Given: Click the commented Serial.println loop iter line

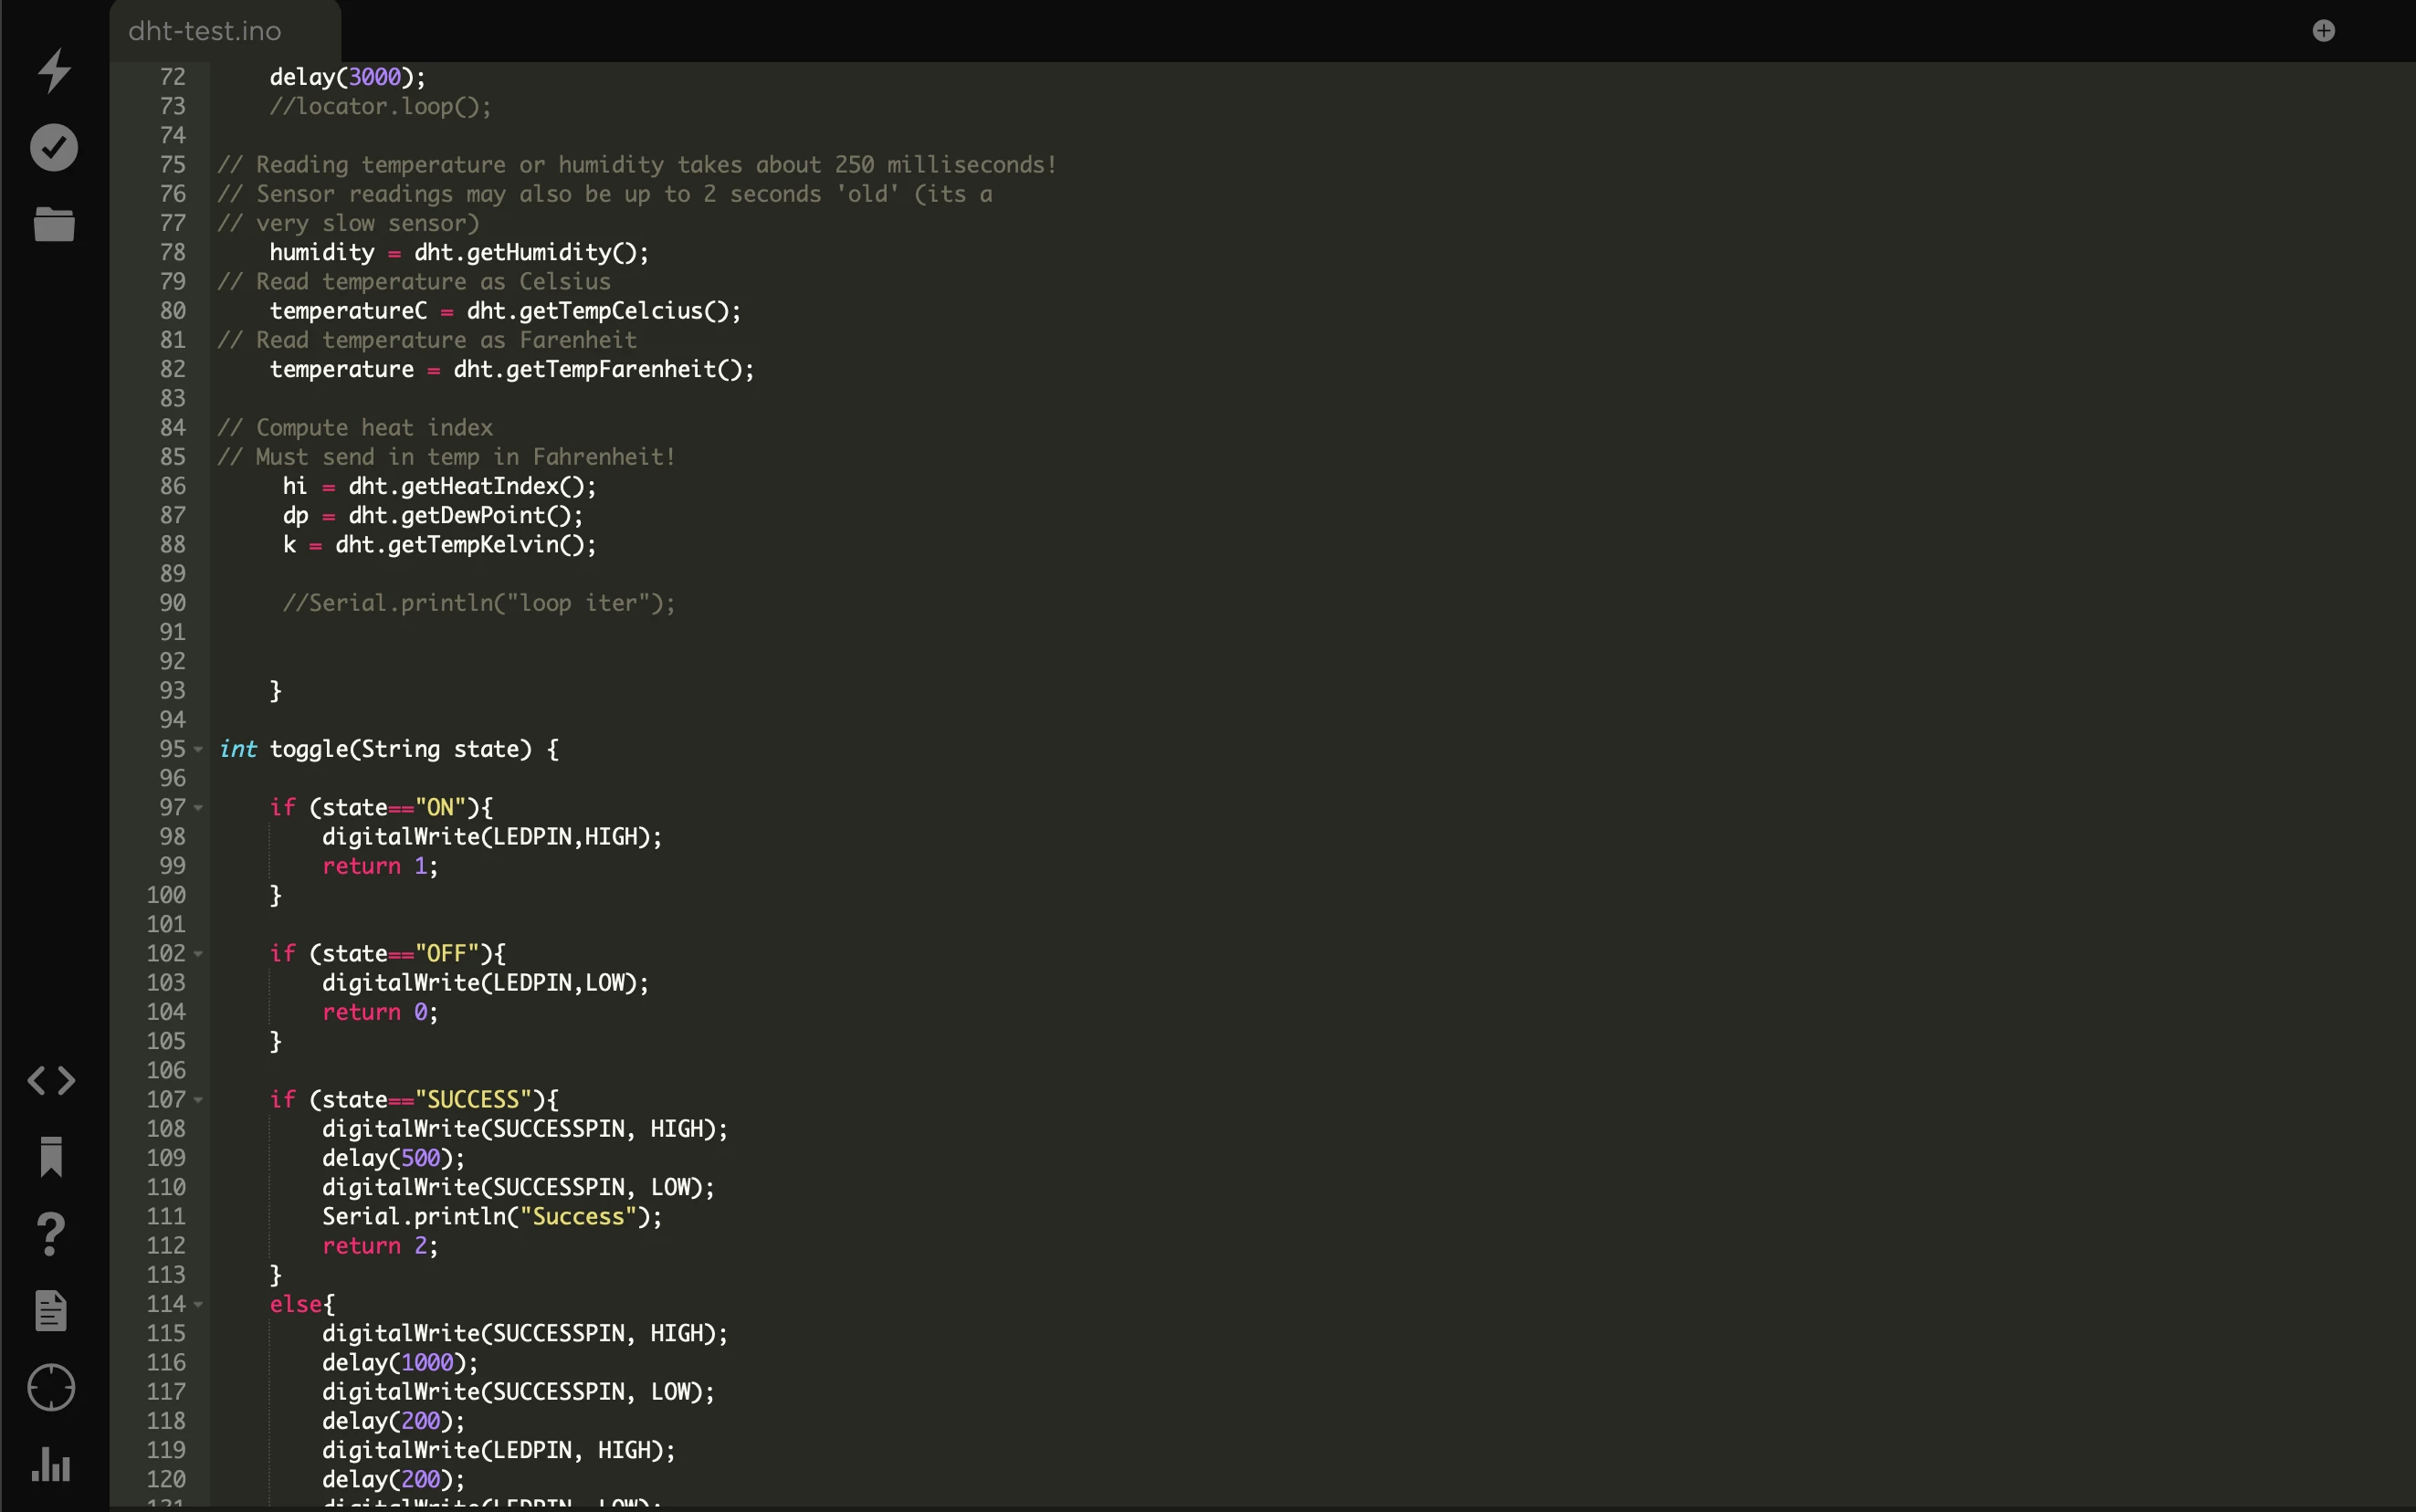Looking at the screenshot, I should 479,603.
